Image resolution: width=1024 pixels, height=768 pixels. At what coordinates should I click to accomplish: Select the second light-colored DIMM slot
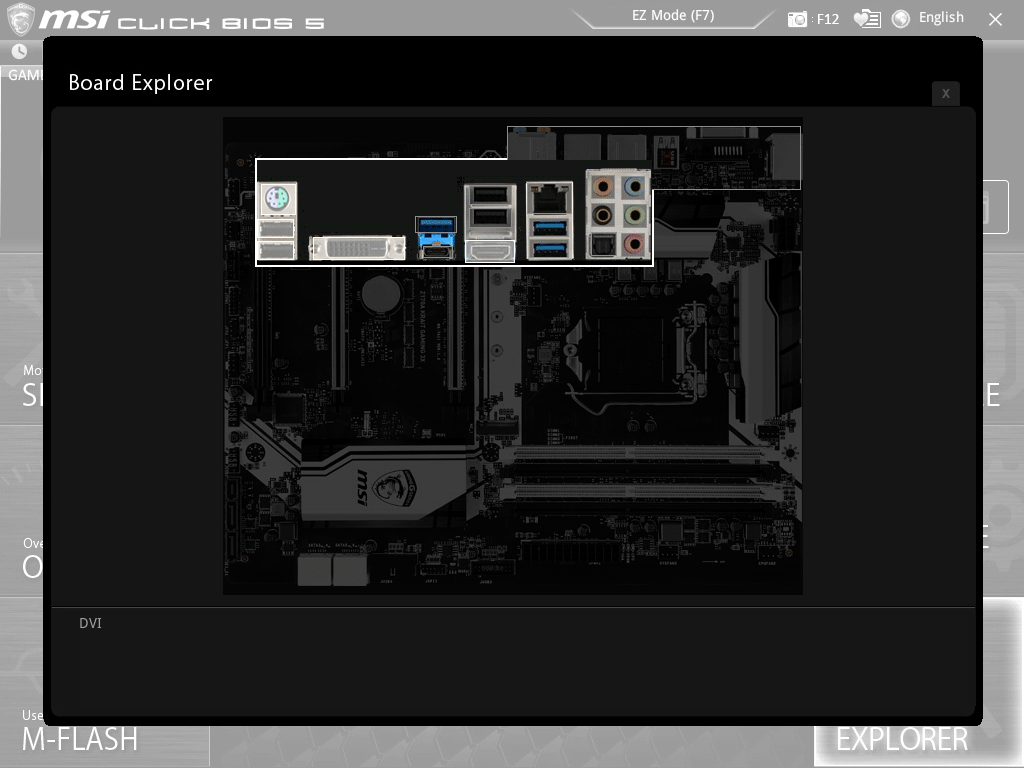tap(637, 491)
